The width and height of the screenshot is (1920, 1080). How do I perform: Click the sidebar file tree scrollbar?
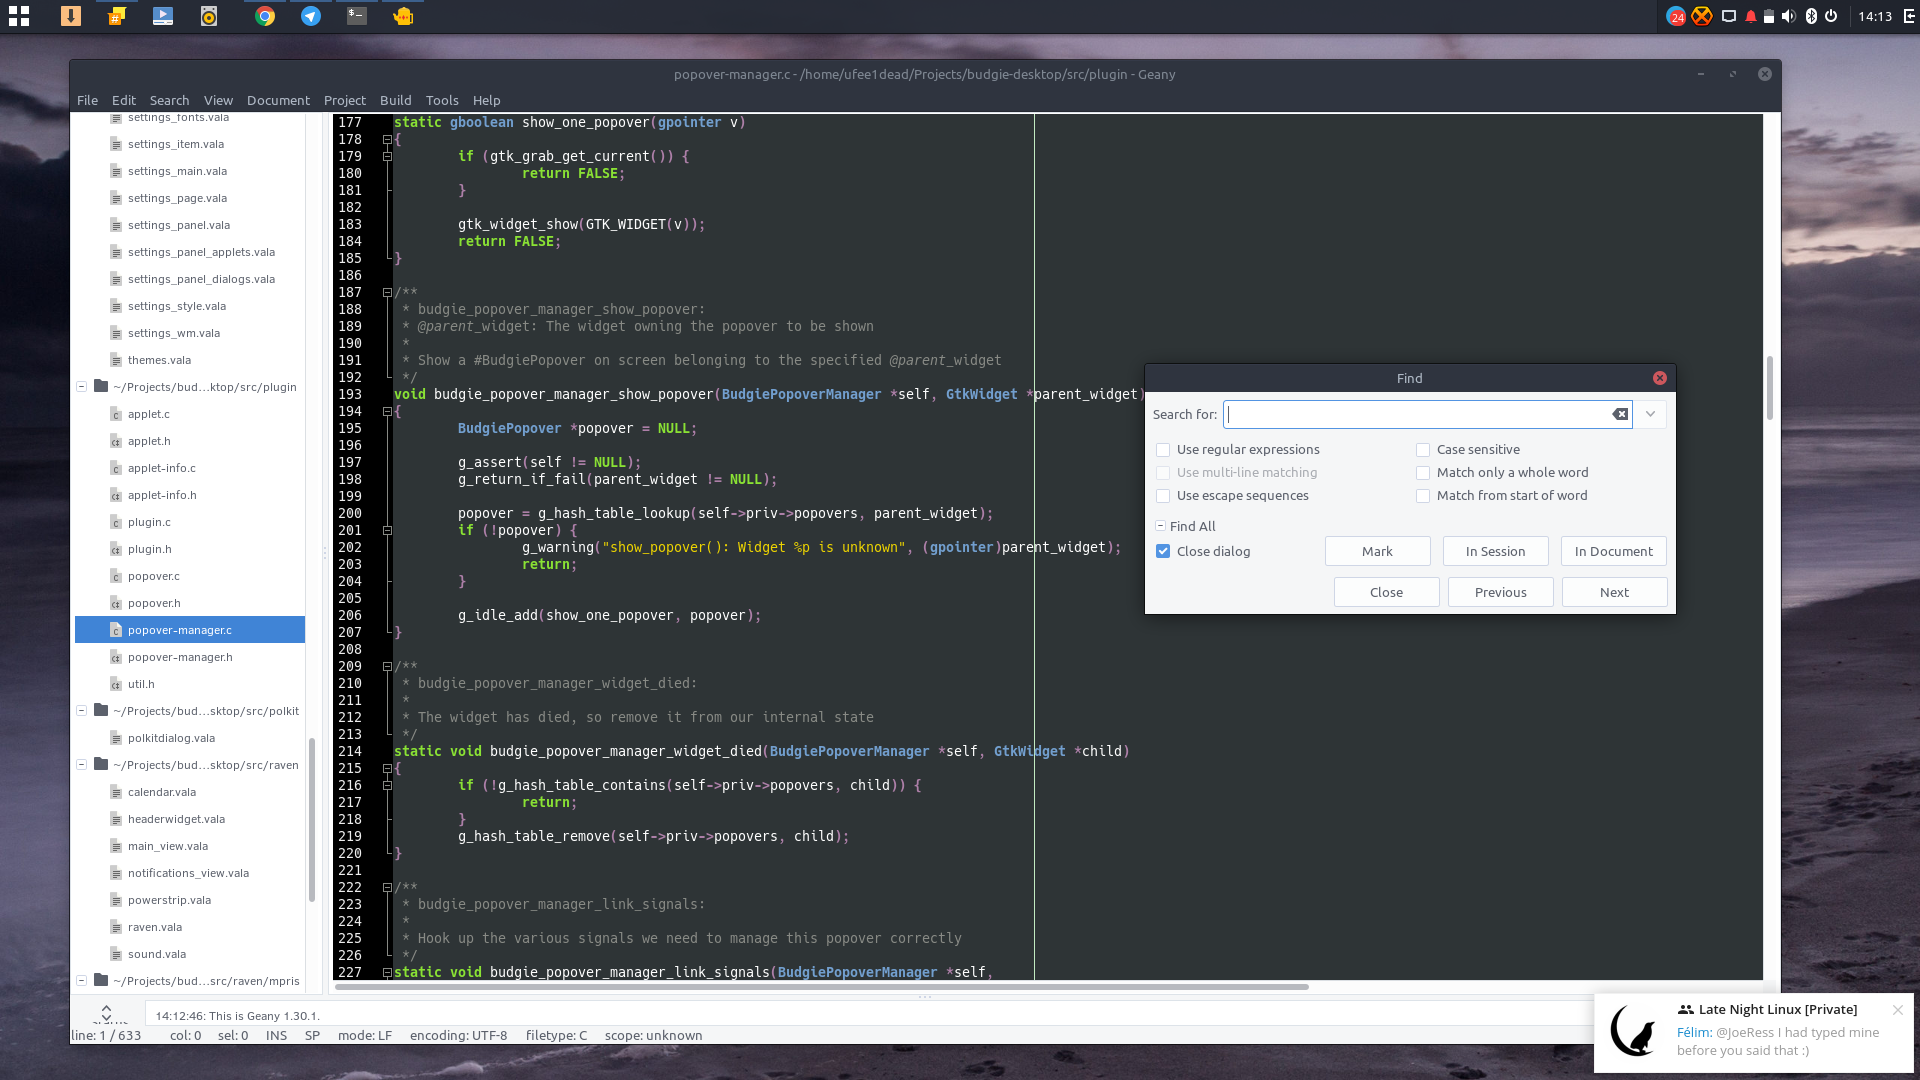(311, 820)
